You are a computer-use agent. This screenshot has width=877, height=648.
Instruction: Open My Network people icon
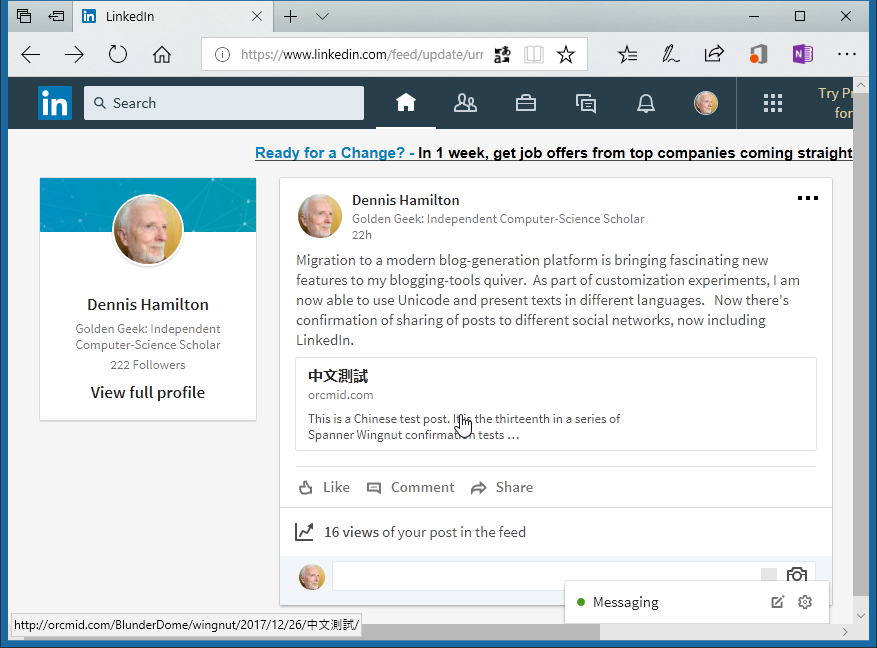tap(465, 103)
